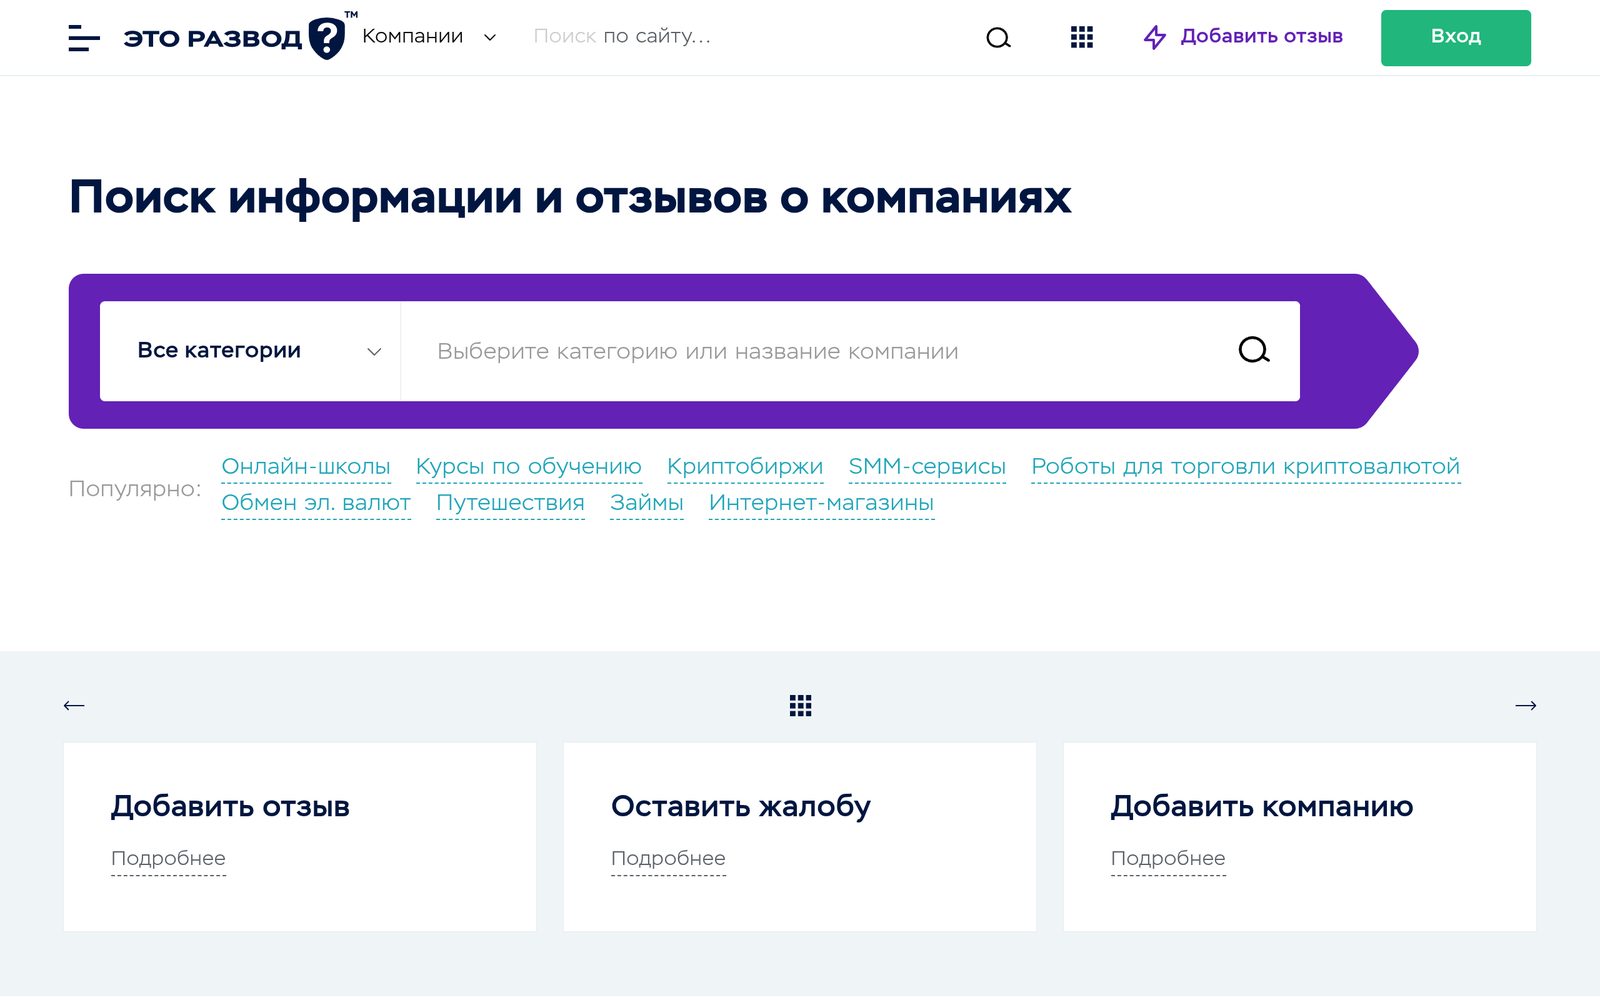Click the Оставить жалобу card title

741,806
